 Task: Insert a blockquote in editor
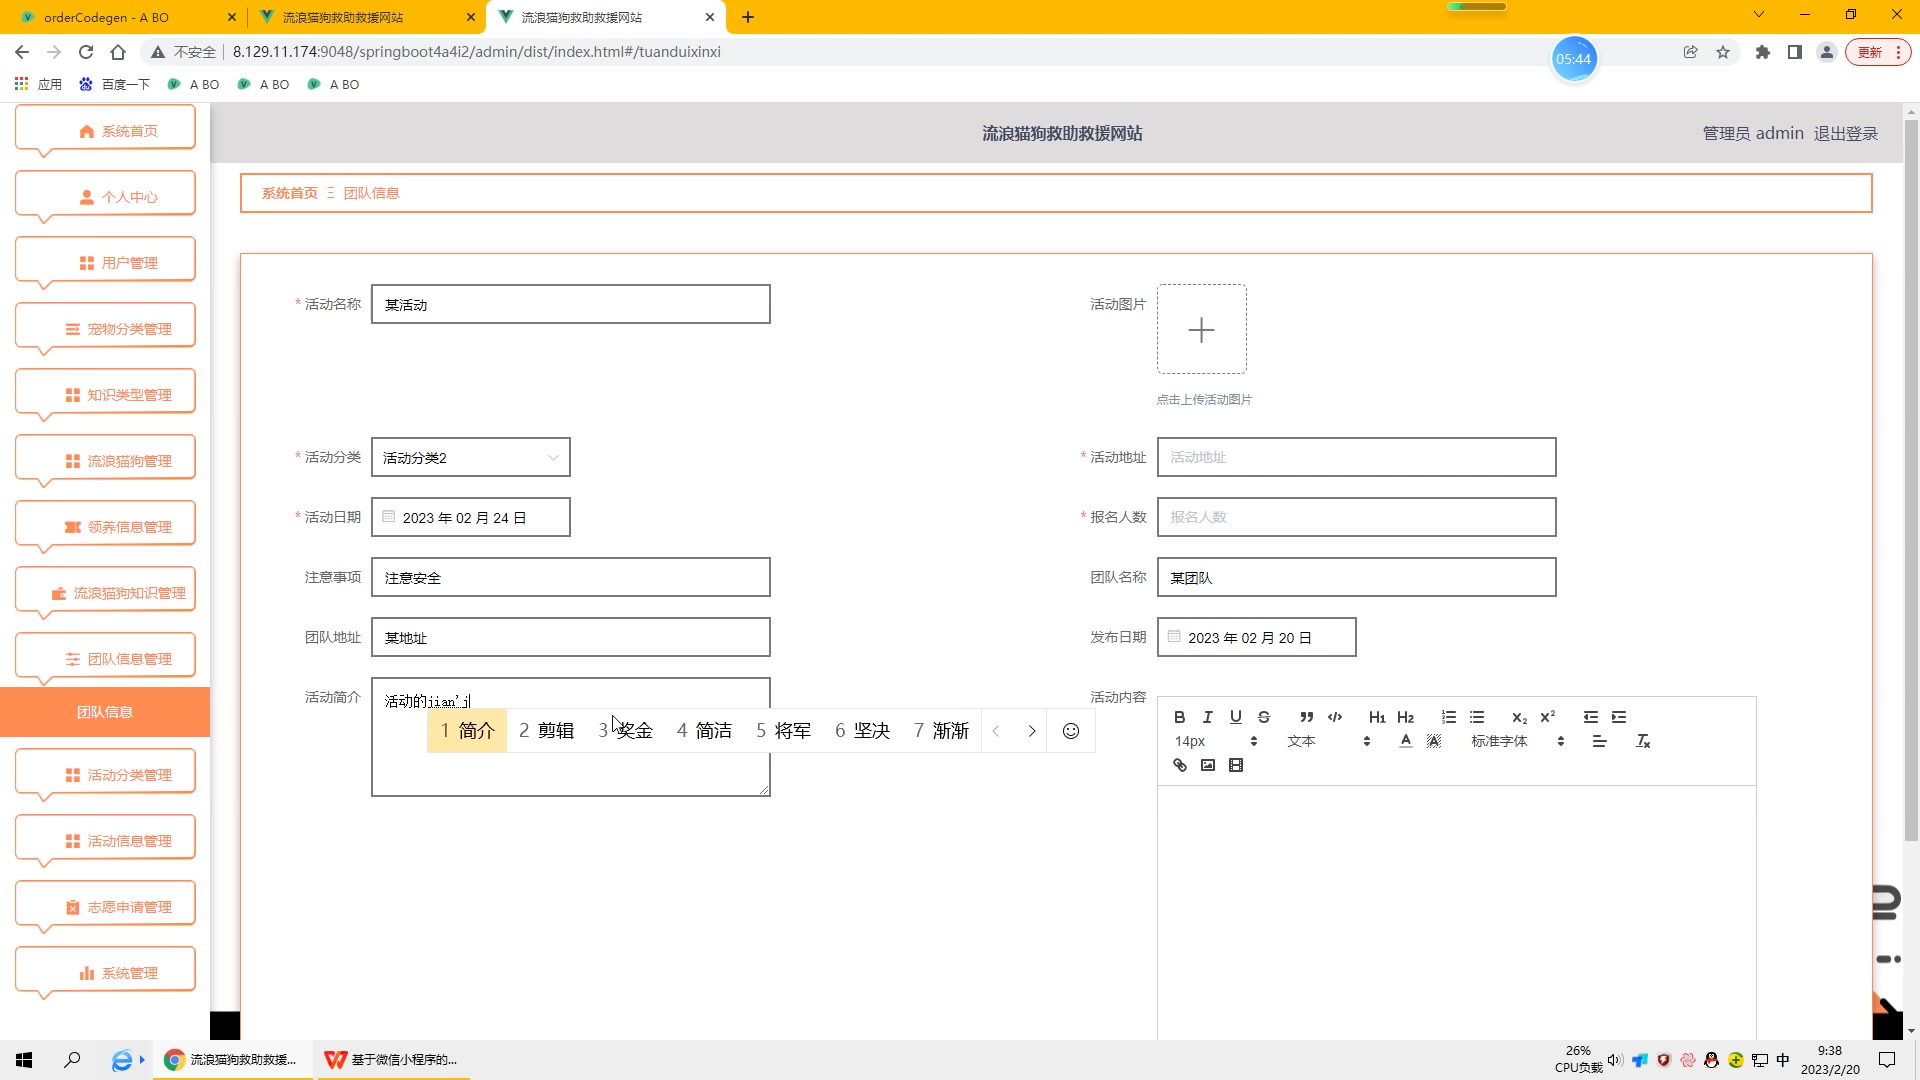(x=1306, y=717)
